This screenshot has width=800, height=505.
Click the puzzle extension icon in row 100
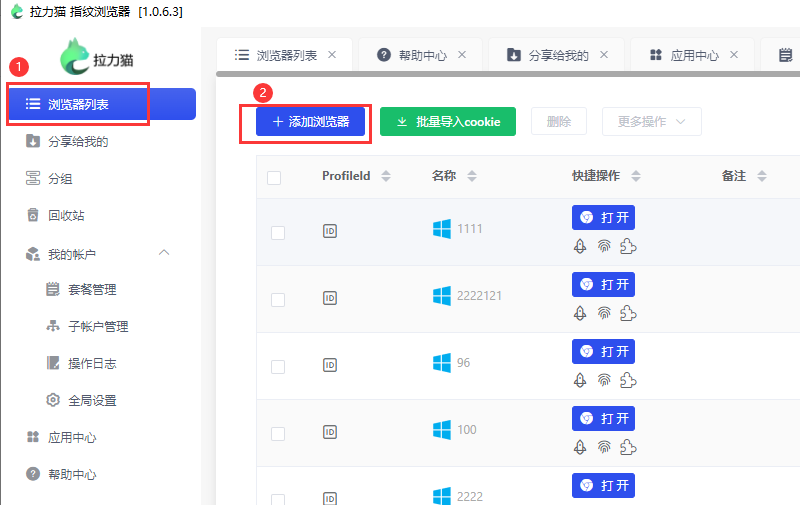coord(628,447)
